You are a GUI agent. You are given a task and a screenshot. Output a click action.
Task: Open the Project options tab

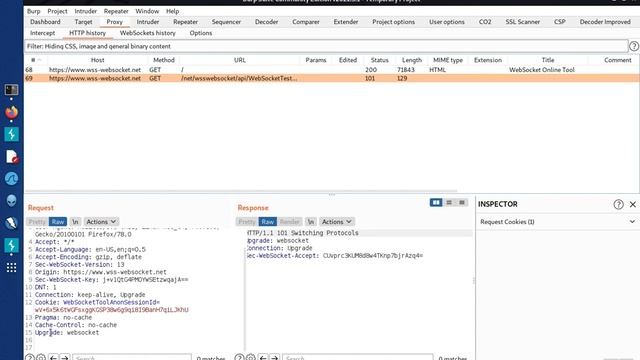click(x=393, y=22)
